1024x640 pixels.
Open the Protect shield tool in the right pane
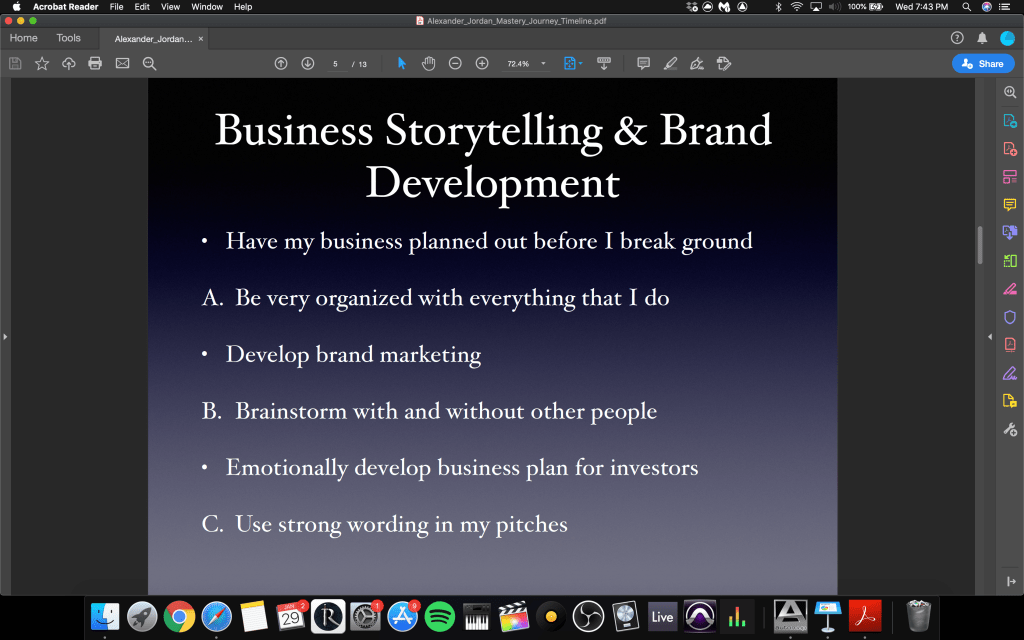1010,317
